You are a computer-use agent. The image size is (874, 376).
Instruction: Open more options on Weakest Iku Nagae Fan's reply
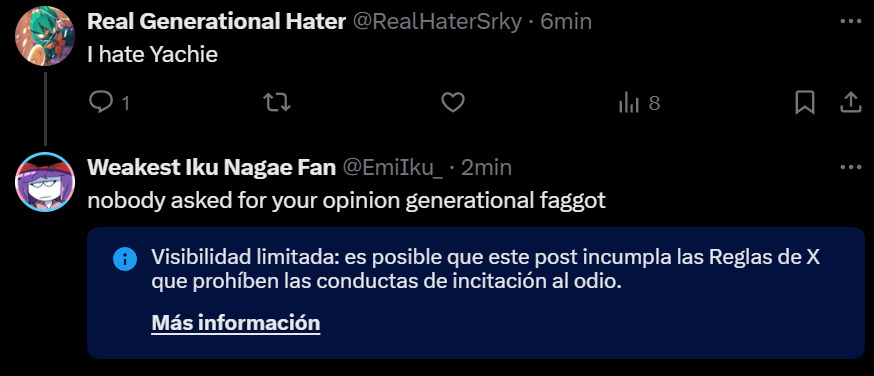(x=851, y=167)
